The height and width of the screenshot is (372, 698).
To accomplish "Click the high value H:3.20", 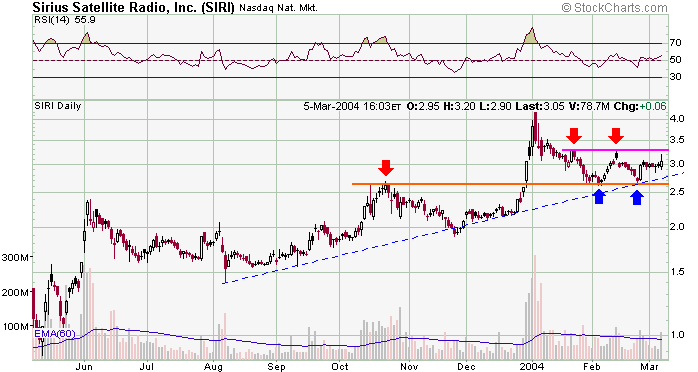I will pyautogui.click(x=459, y=106).
